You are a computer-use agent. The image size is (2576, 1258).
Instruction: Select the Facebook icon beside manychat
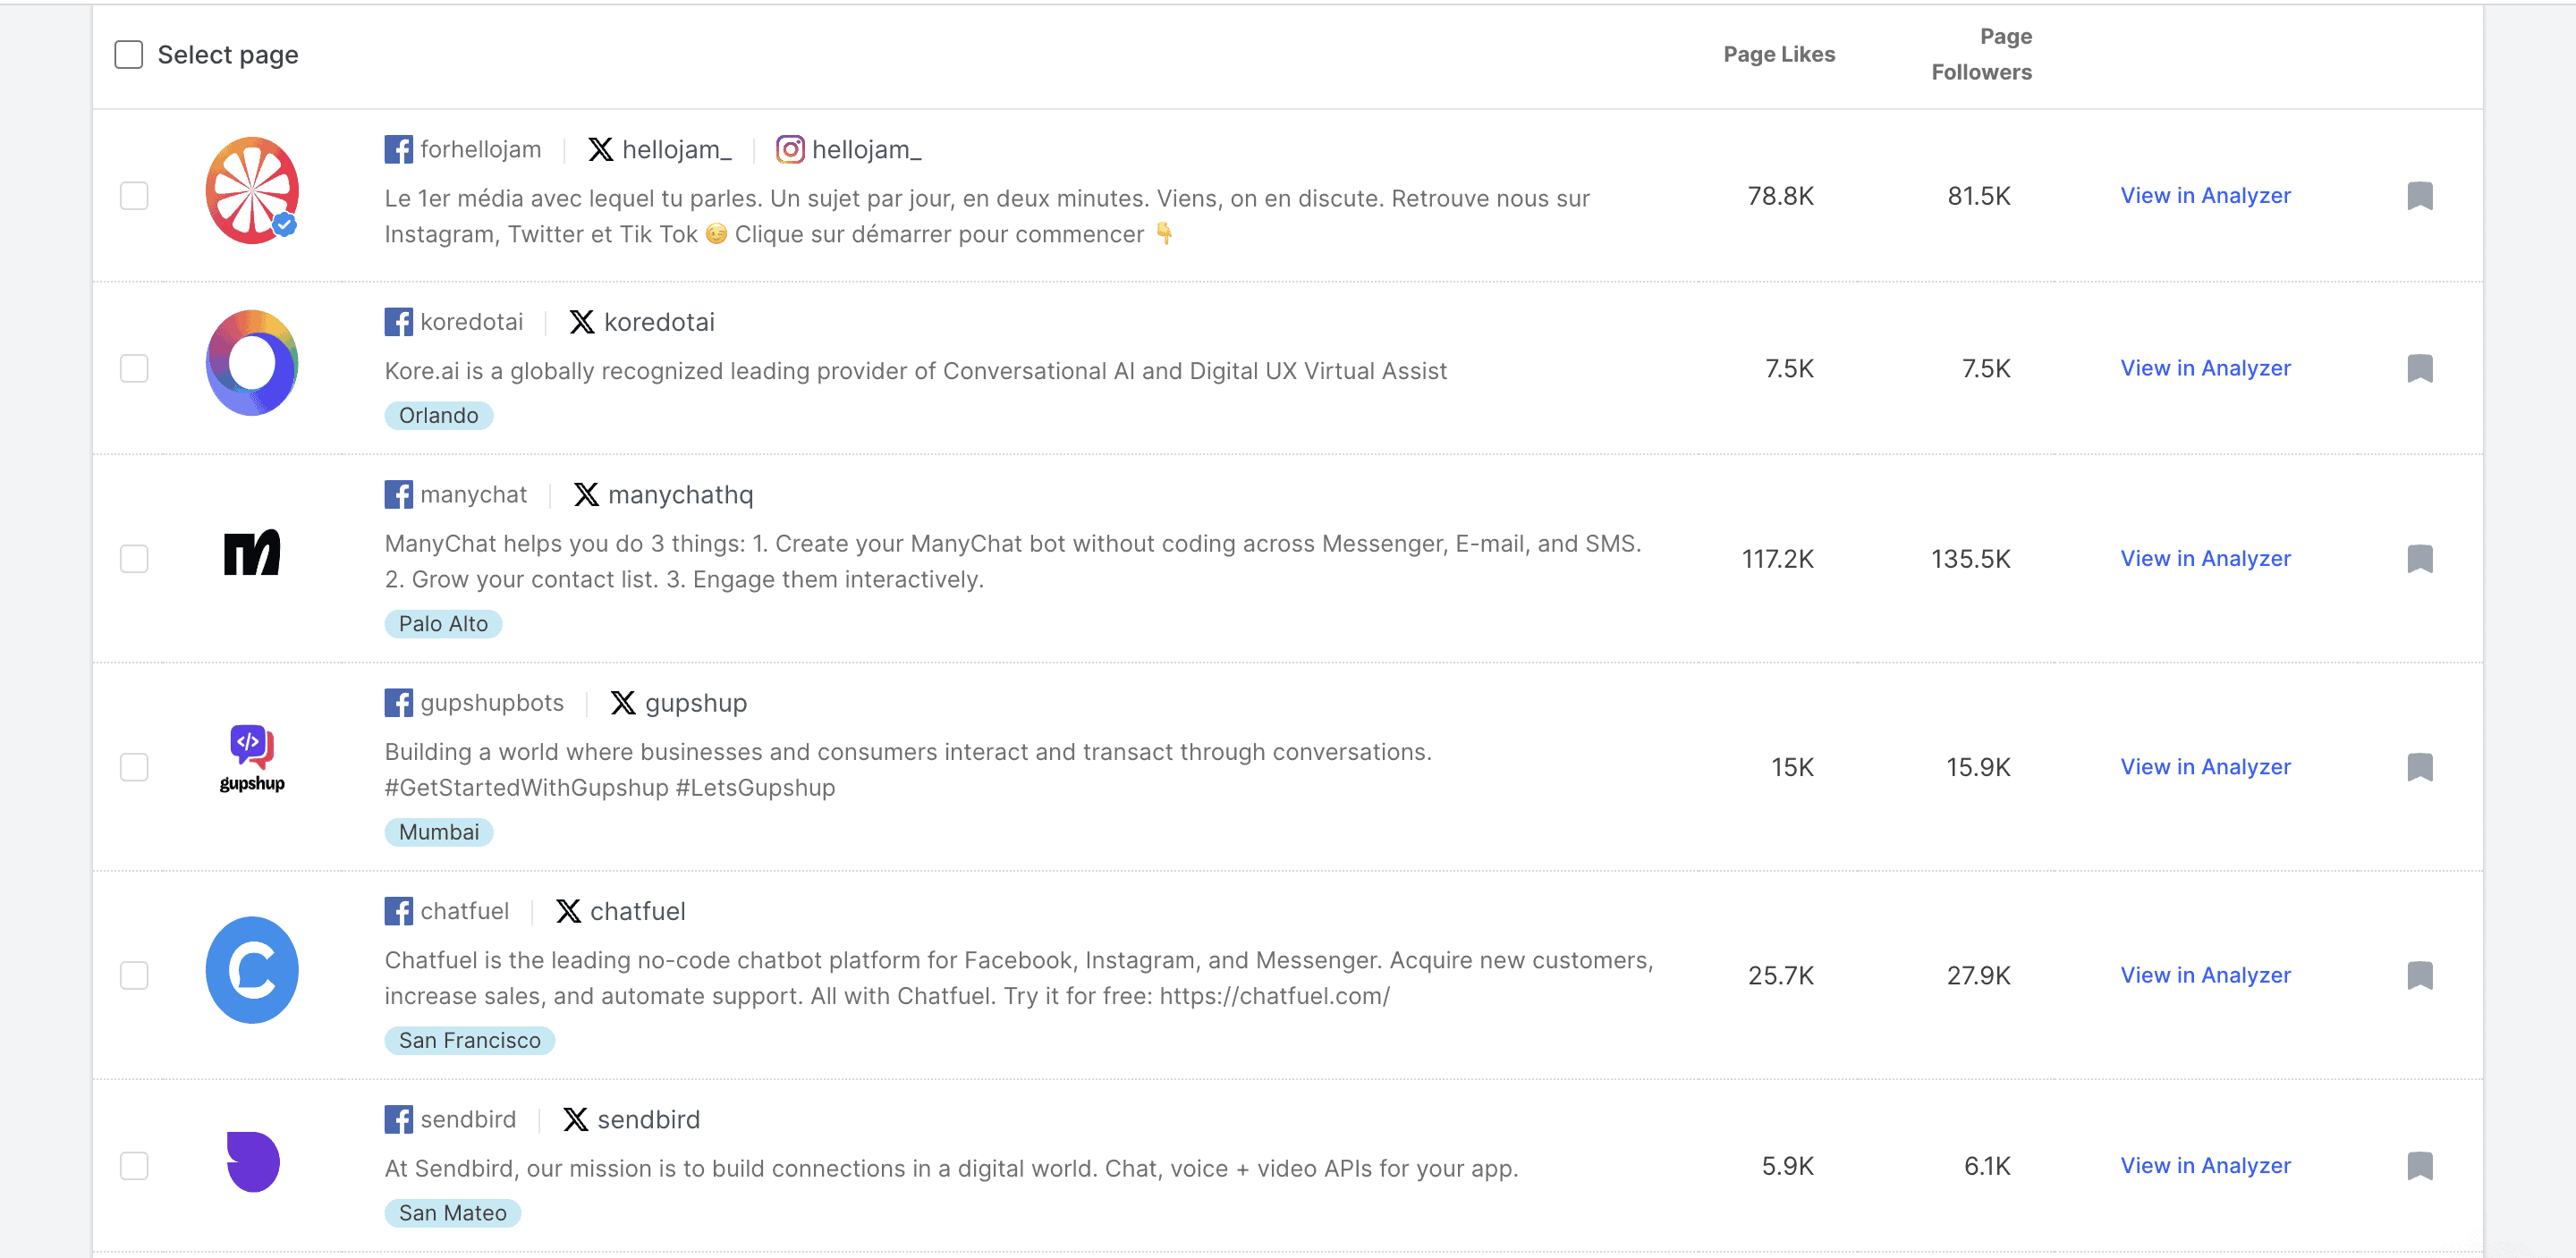pos(399,493)
